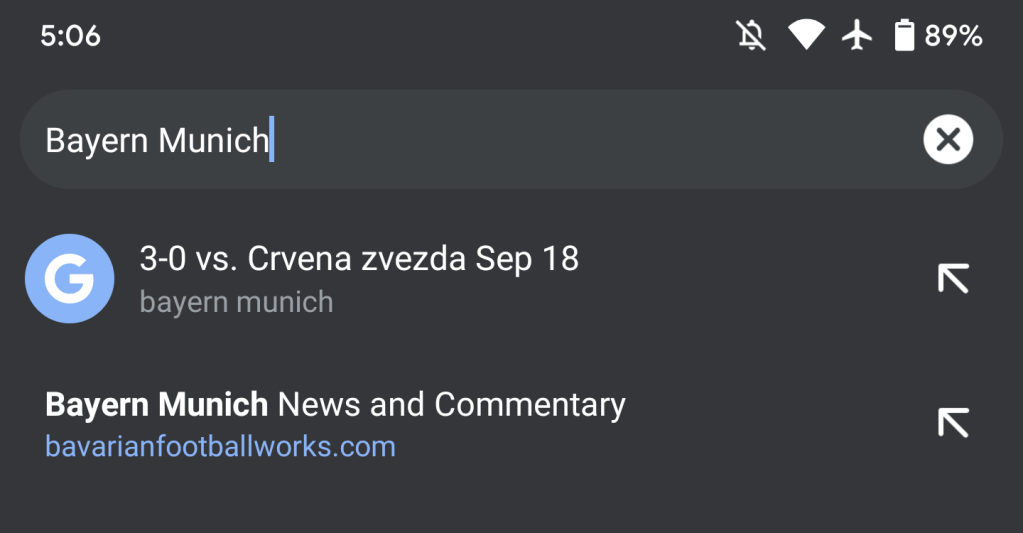Tap the battery icon in status bar
Screen dimensions: 1023x533
(904, 37)
